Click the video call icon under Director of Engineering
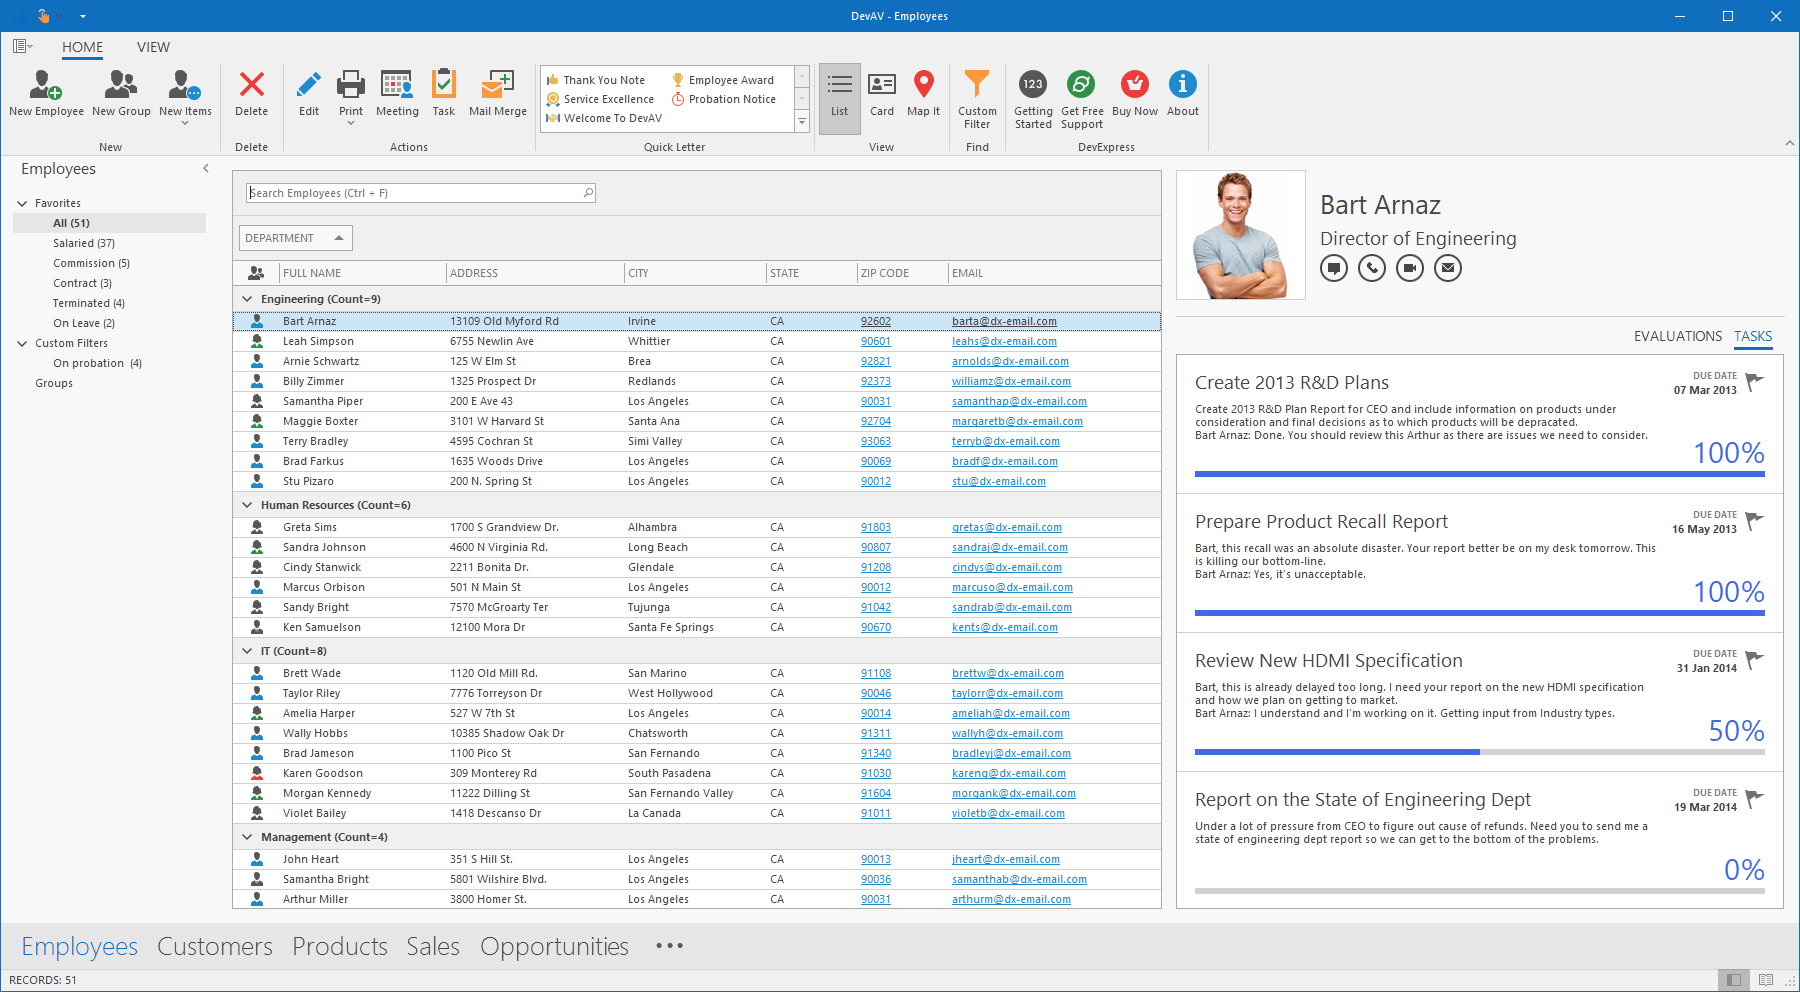 (1410, 268)
